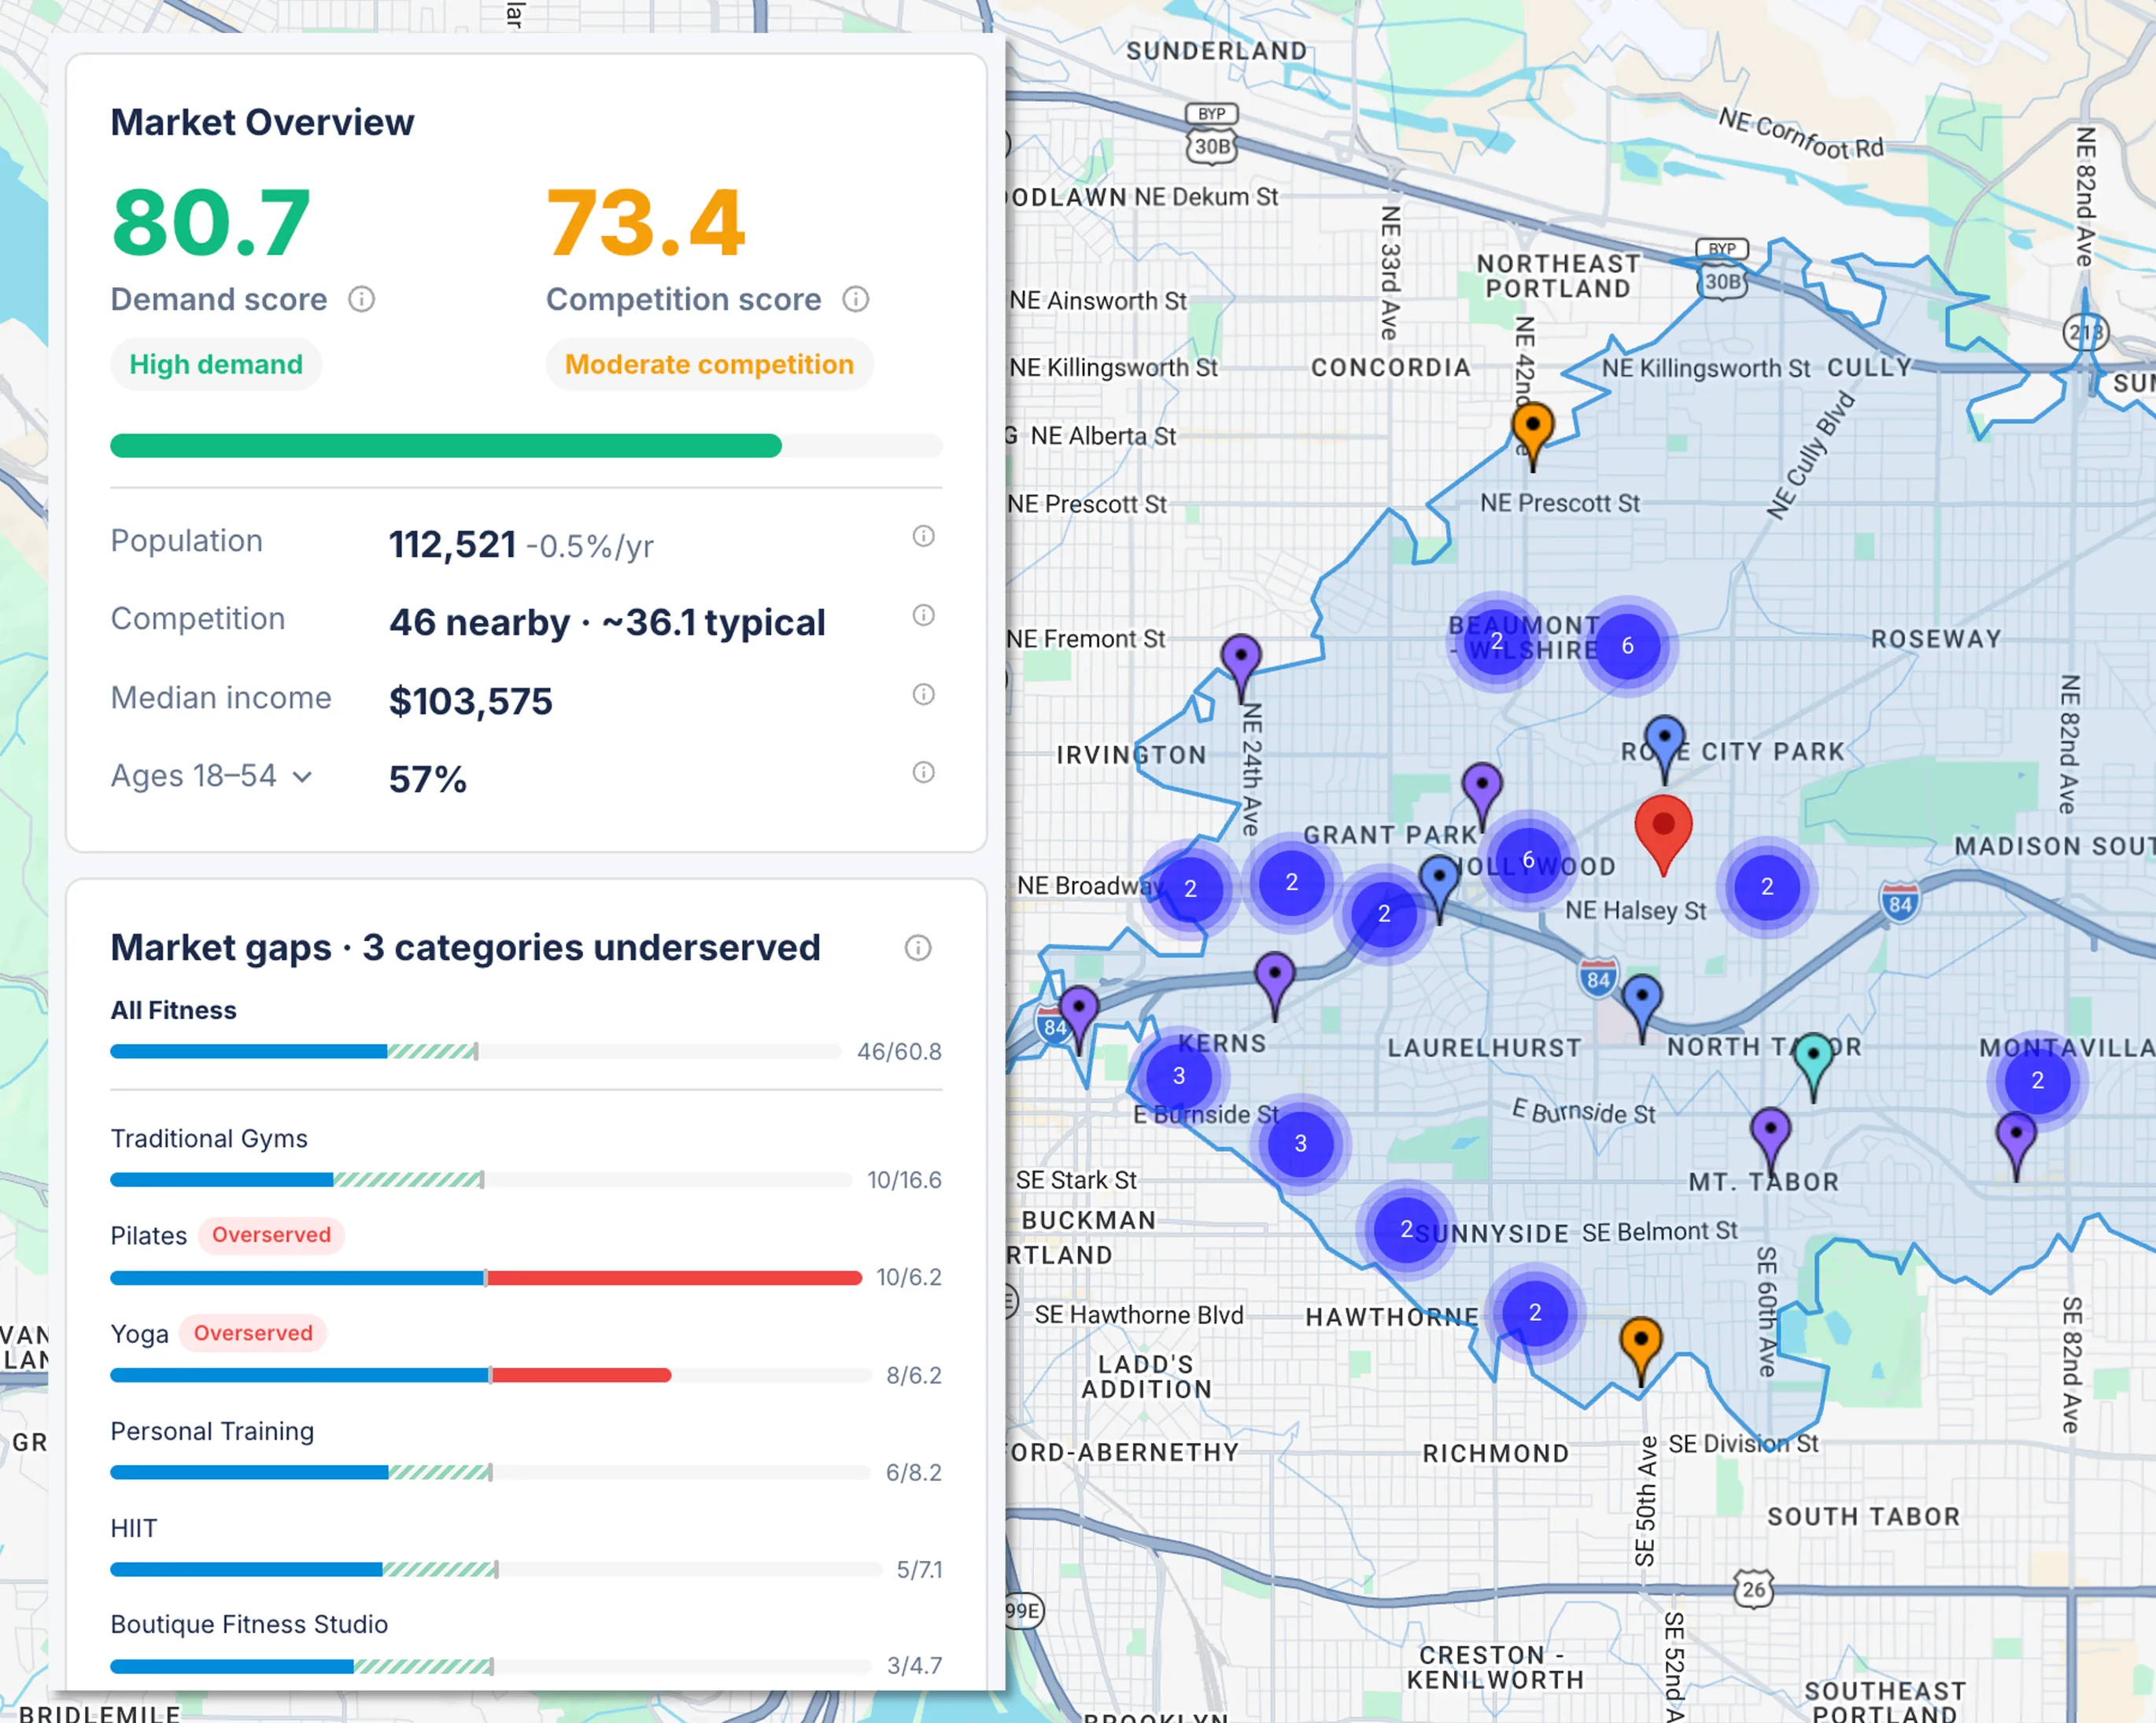Click the Yoga Overserved tag

(253, 1333)
